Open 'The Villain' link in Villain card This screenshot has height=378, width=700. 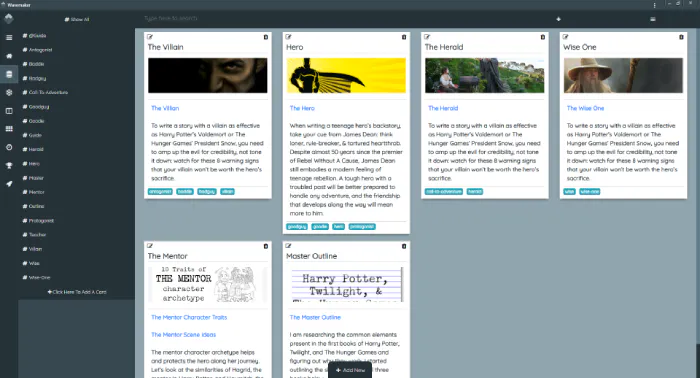click(165, 108)
